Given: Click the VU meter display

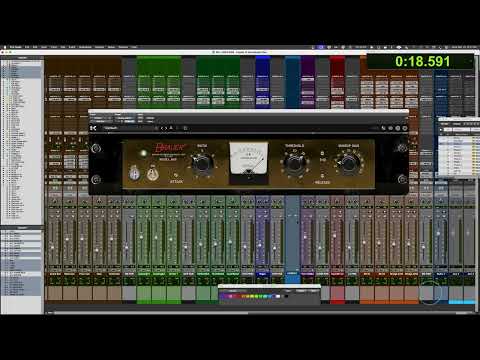Looking at the screenshot, I should click(249, 159).
